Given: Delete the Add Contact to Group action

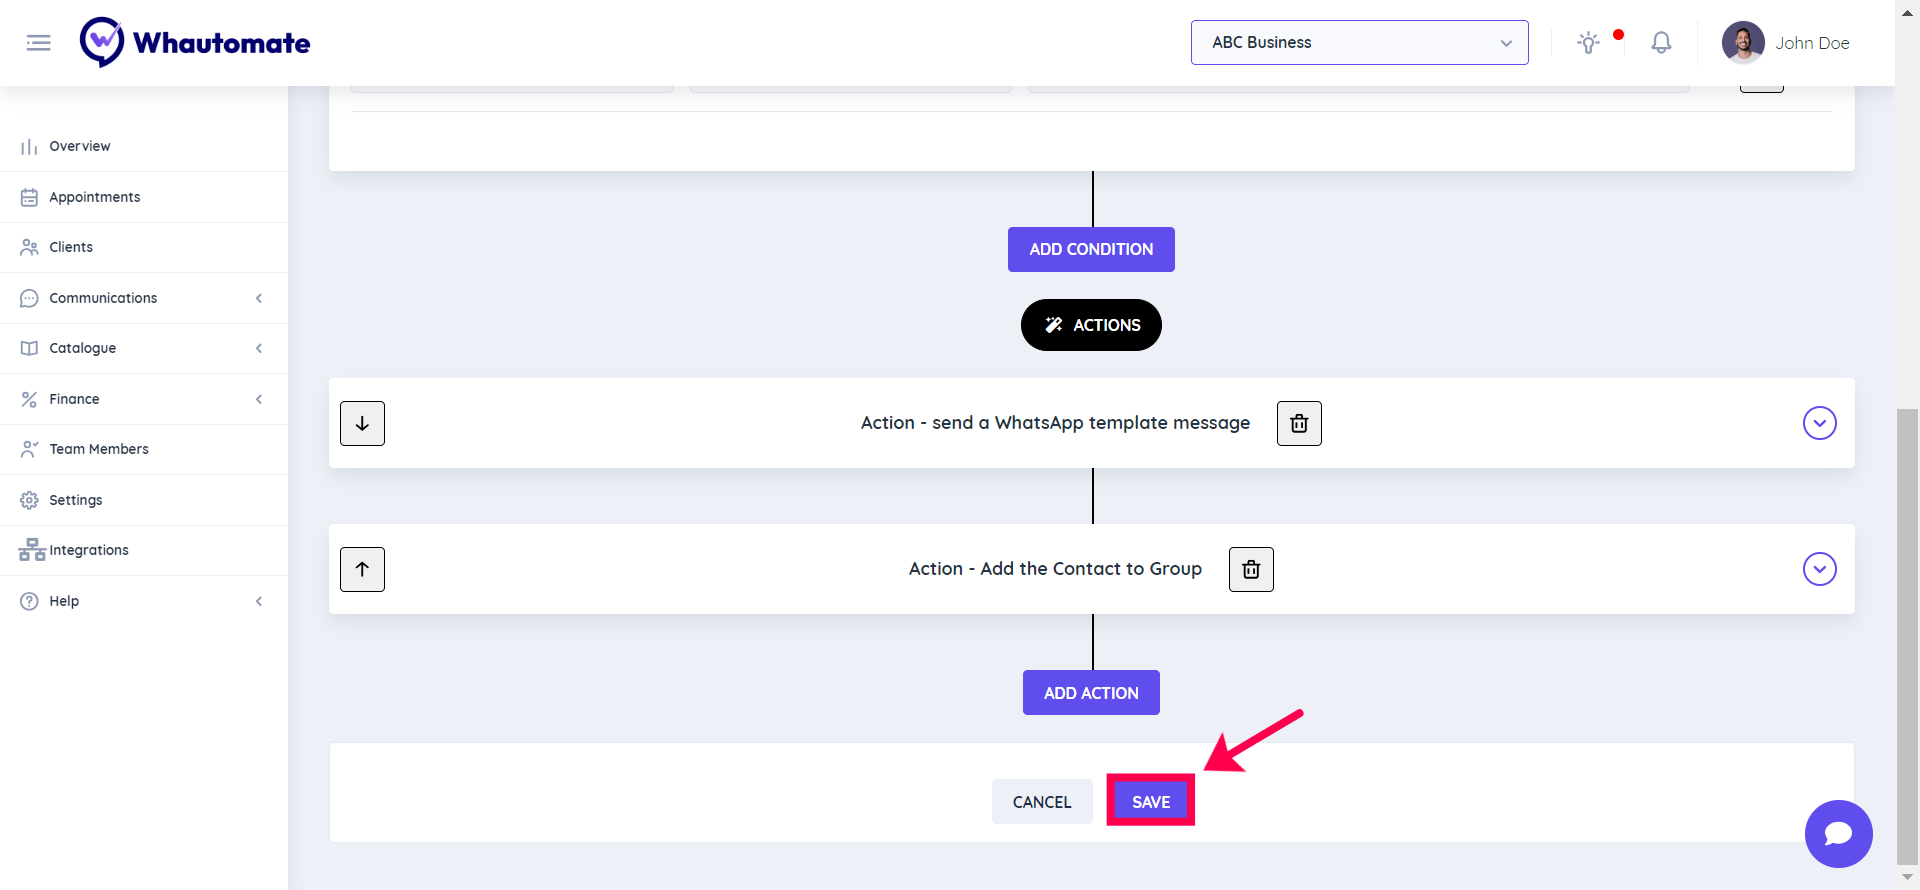Looking at the screenshot, I should click(1251, 570).
